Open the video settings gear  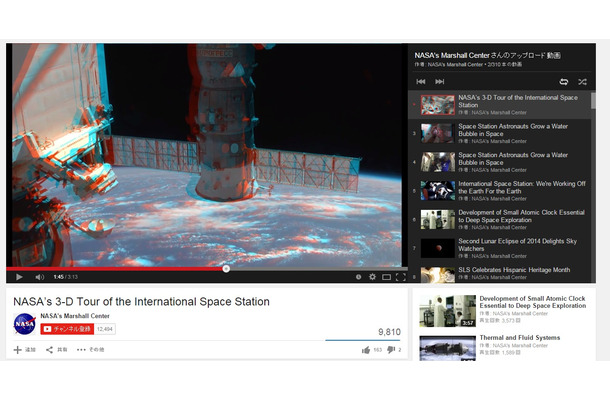click(x=372, y=277)
